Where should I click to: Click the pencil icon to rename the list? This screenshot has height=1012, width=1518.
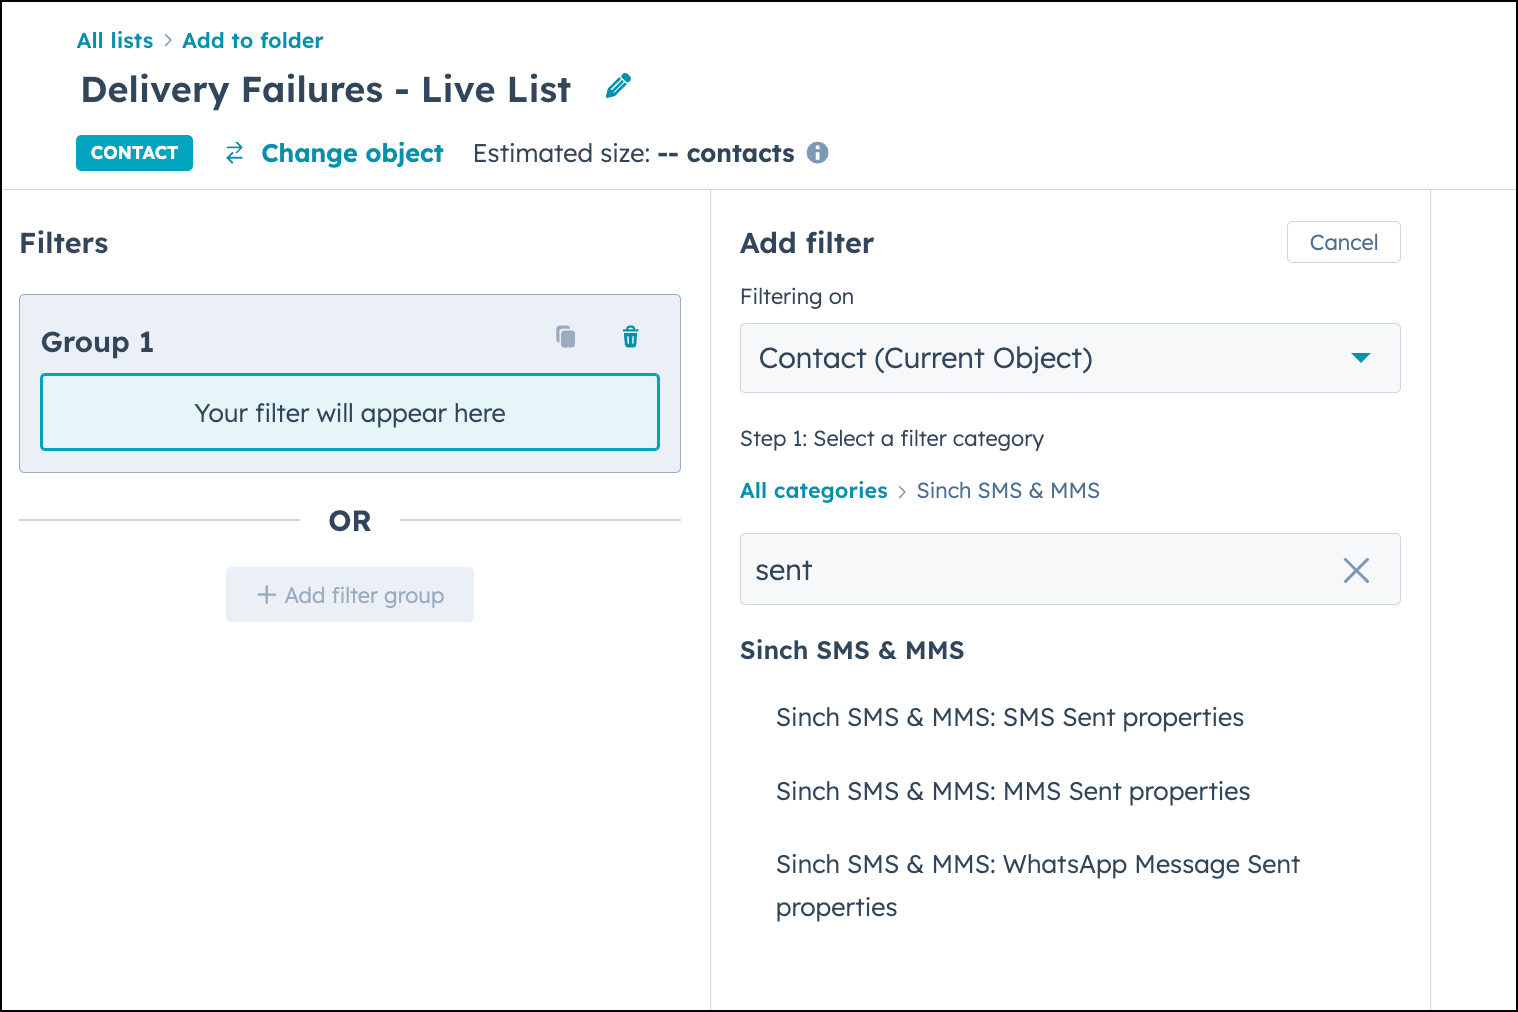coord(617,86)
